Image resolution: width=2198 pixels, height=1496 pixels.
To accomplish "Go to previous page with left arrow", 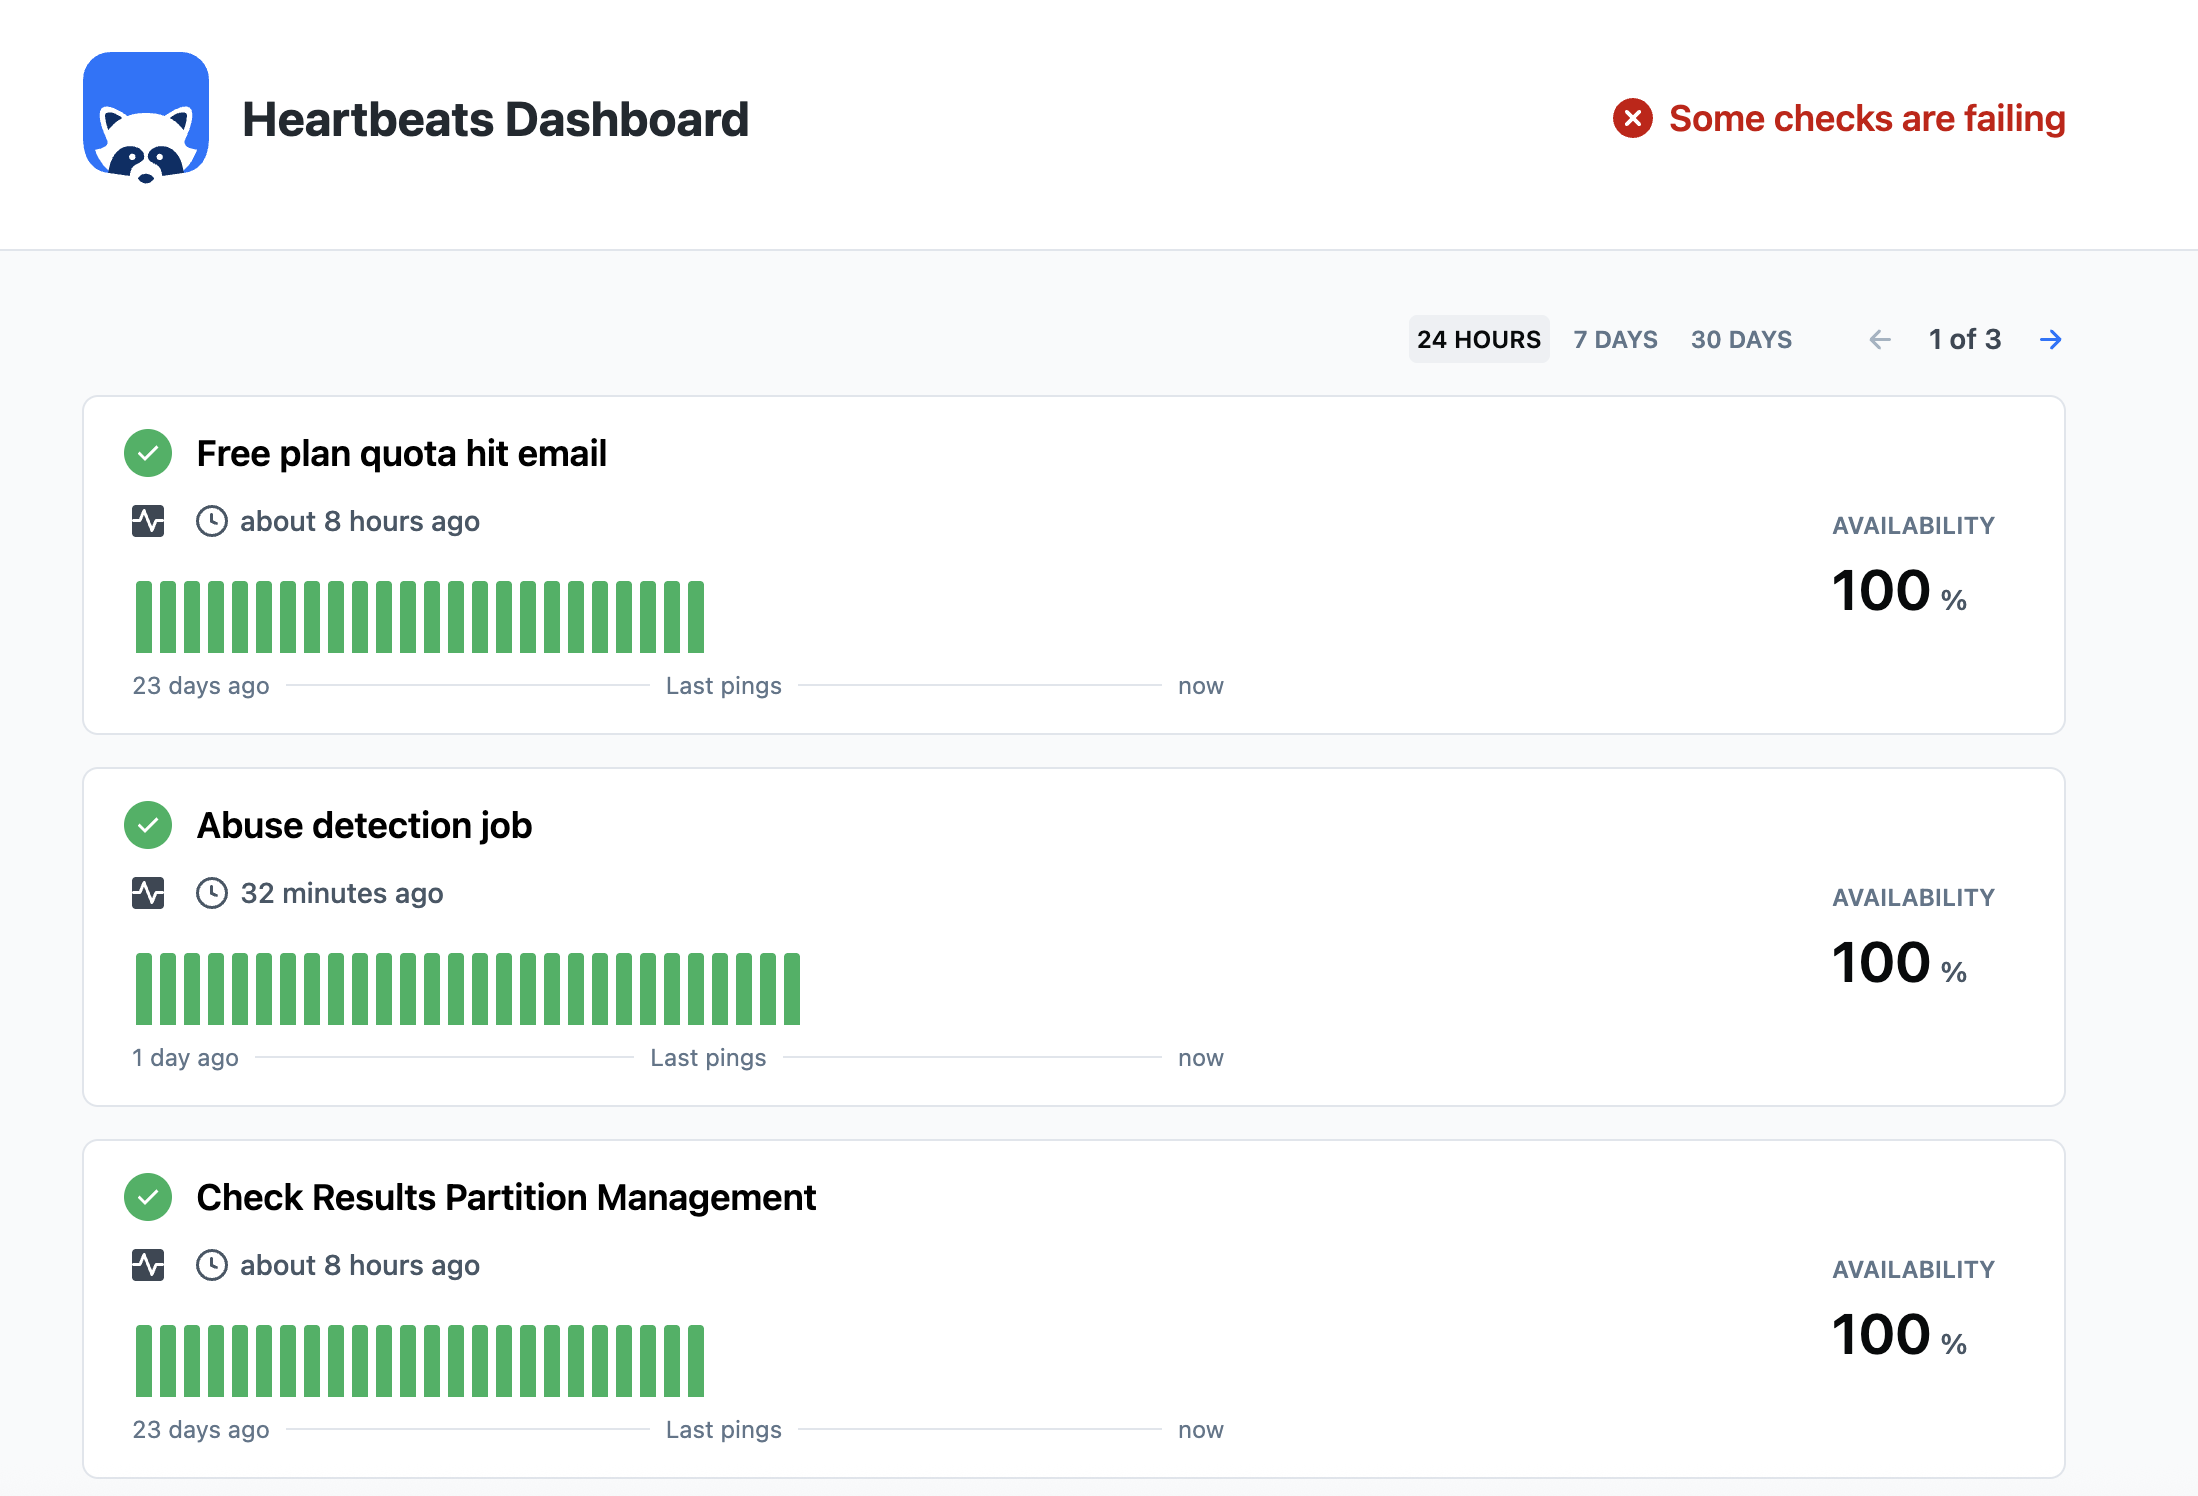I will pos(1879,340).
